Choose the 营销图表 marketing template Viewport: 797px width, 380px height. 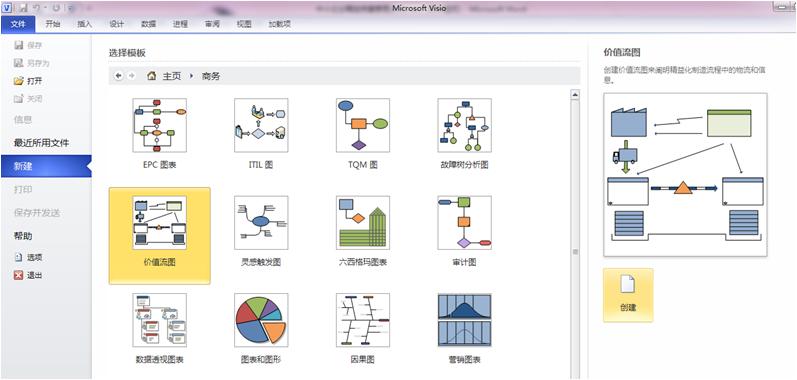465,320
